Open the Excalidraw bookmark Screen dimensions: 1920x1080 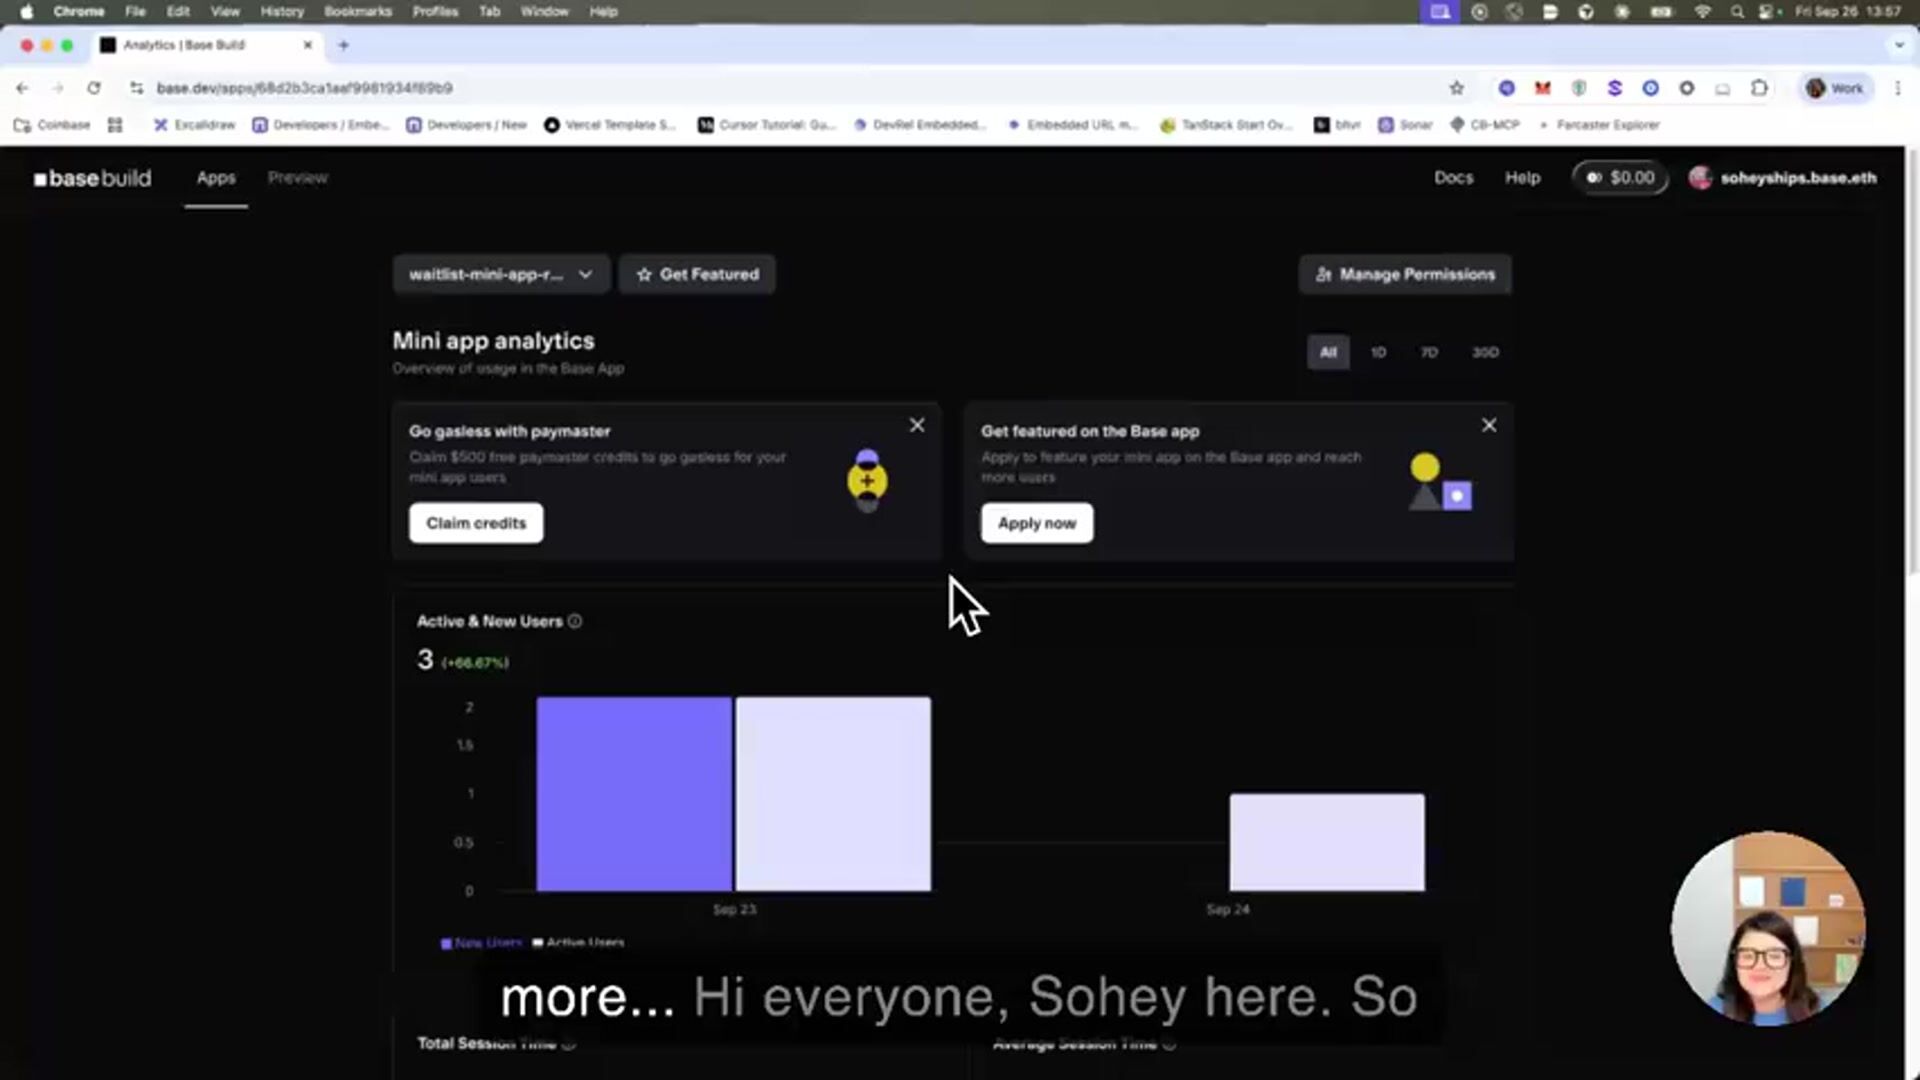tap(194, 125)
